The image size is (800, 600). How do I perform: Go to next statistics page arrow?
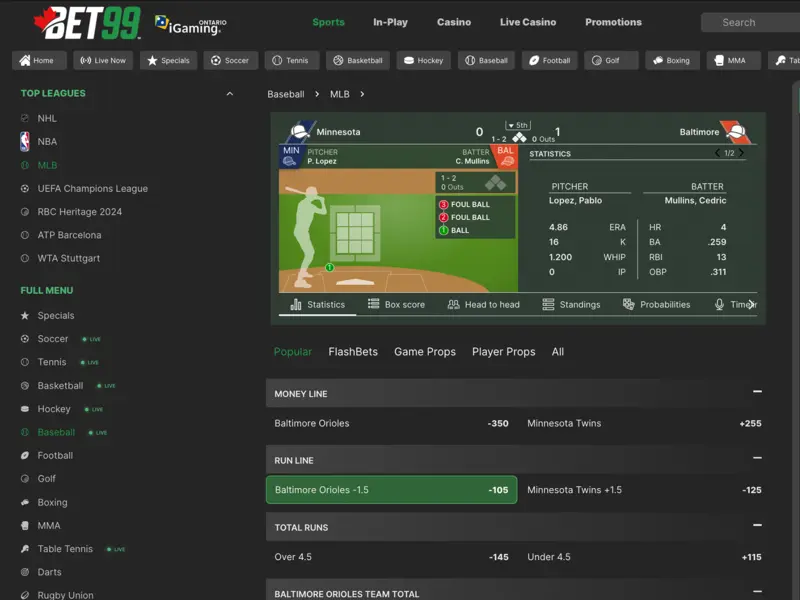coord(741,153)
